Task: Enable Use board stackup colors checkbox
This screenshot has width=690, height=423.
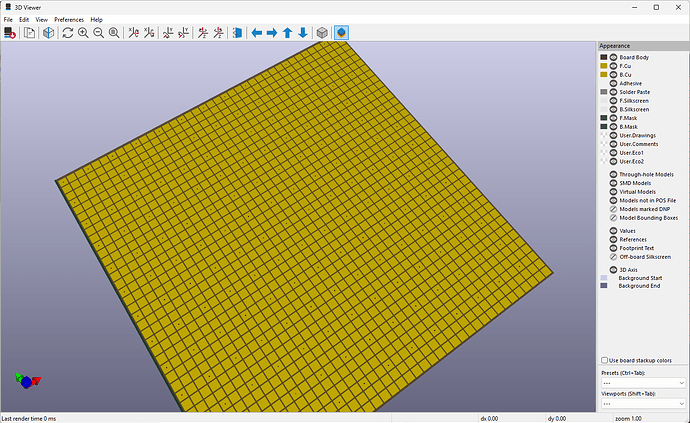Action: 605,360
